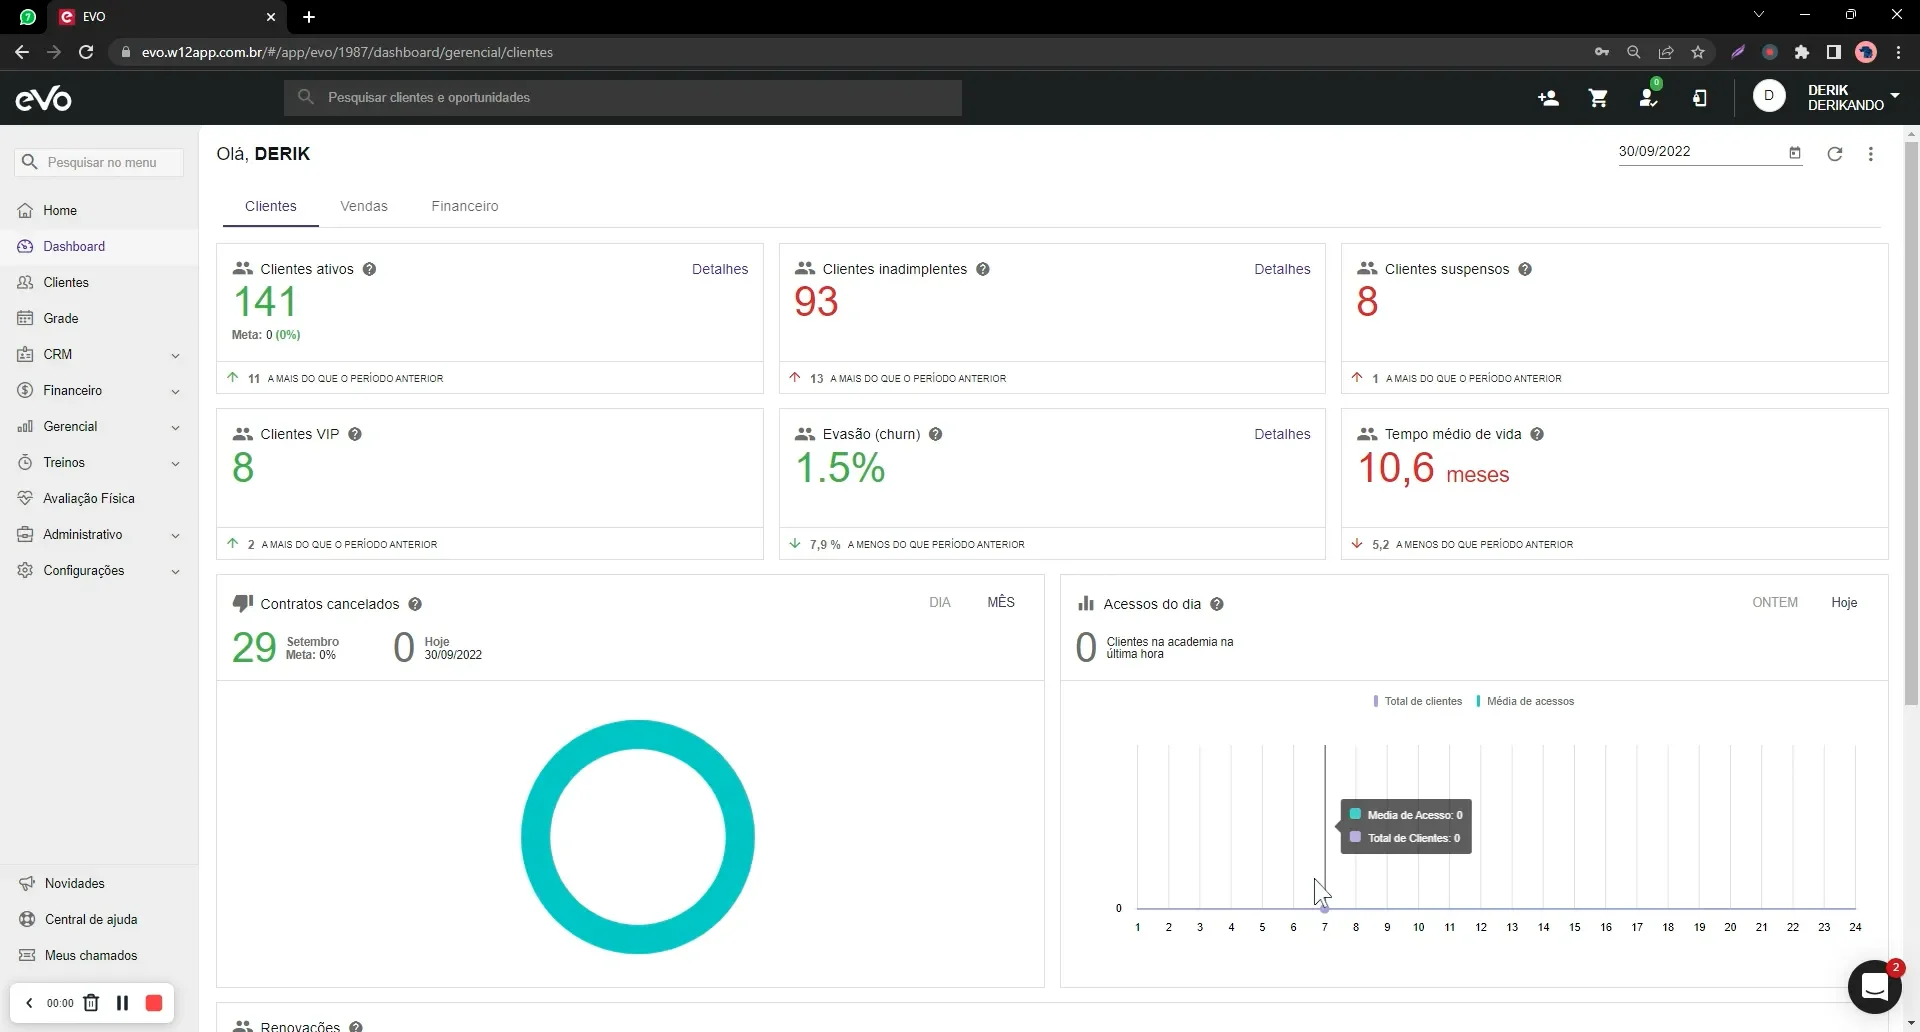This screenshot has width=1920, height=1032.
Task: Click the Pesquisar no menu search field
Action: tap(100, 162)
